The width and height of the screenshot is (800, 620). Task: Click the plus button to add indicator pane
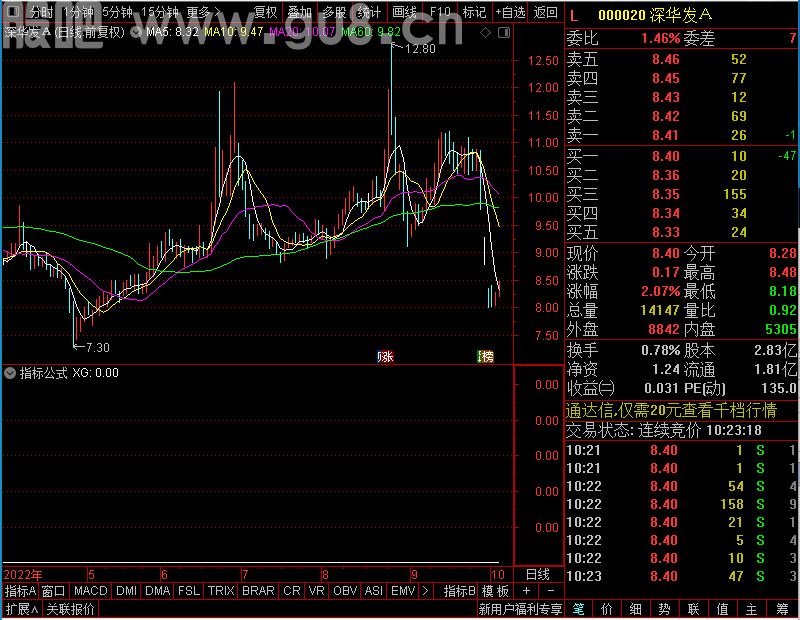[x=527, y=591]
